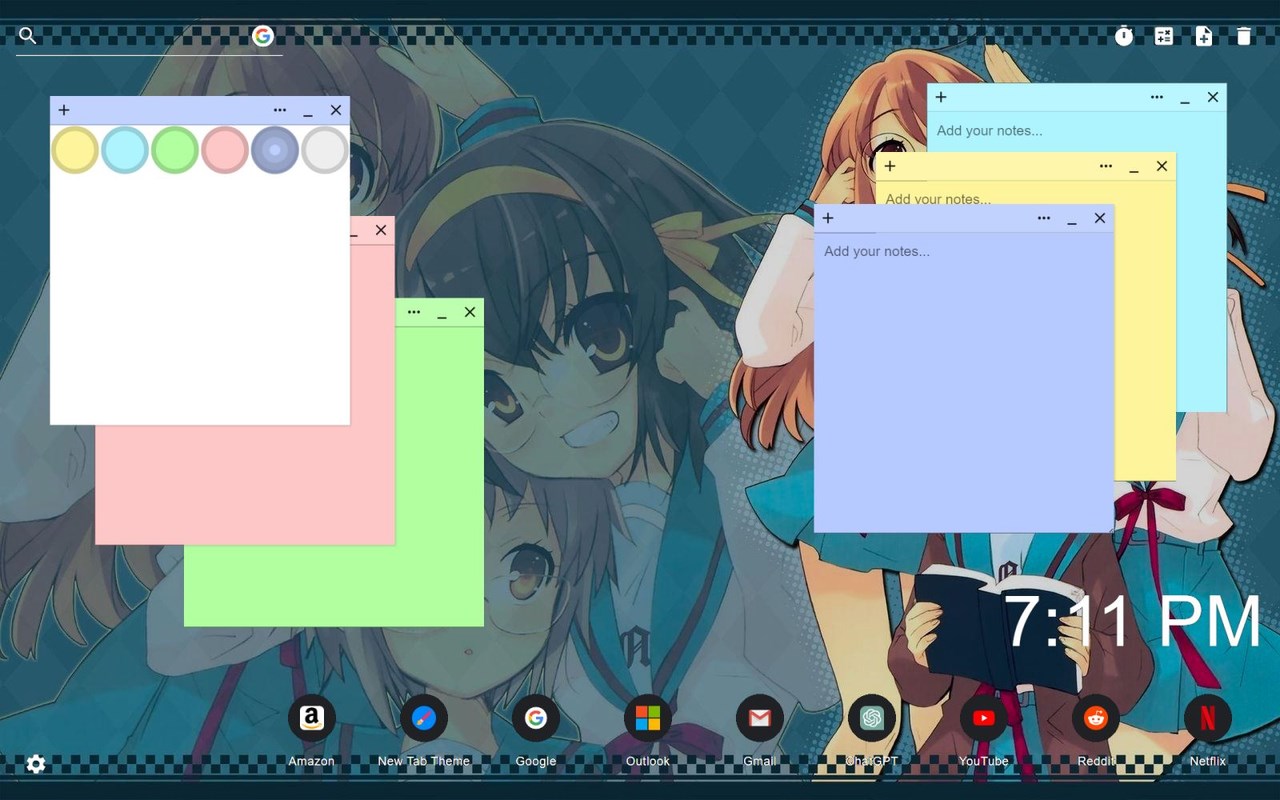The height and width of the screenshot is (800, 1280).
Task: Open the Outlook shortcut
Action: [x=647, y=718]
